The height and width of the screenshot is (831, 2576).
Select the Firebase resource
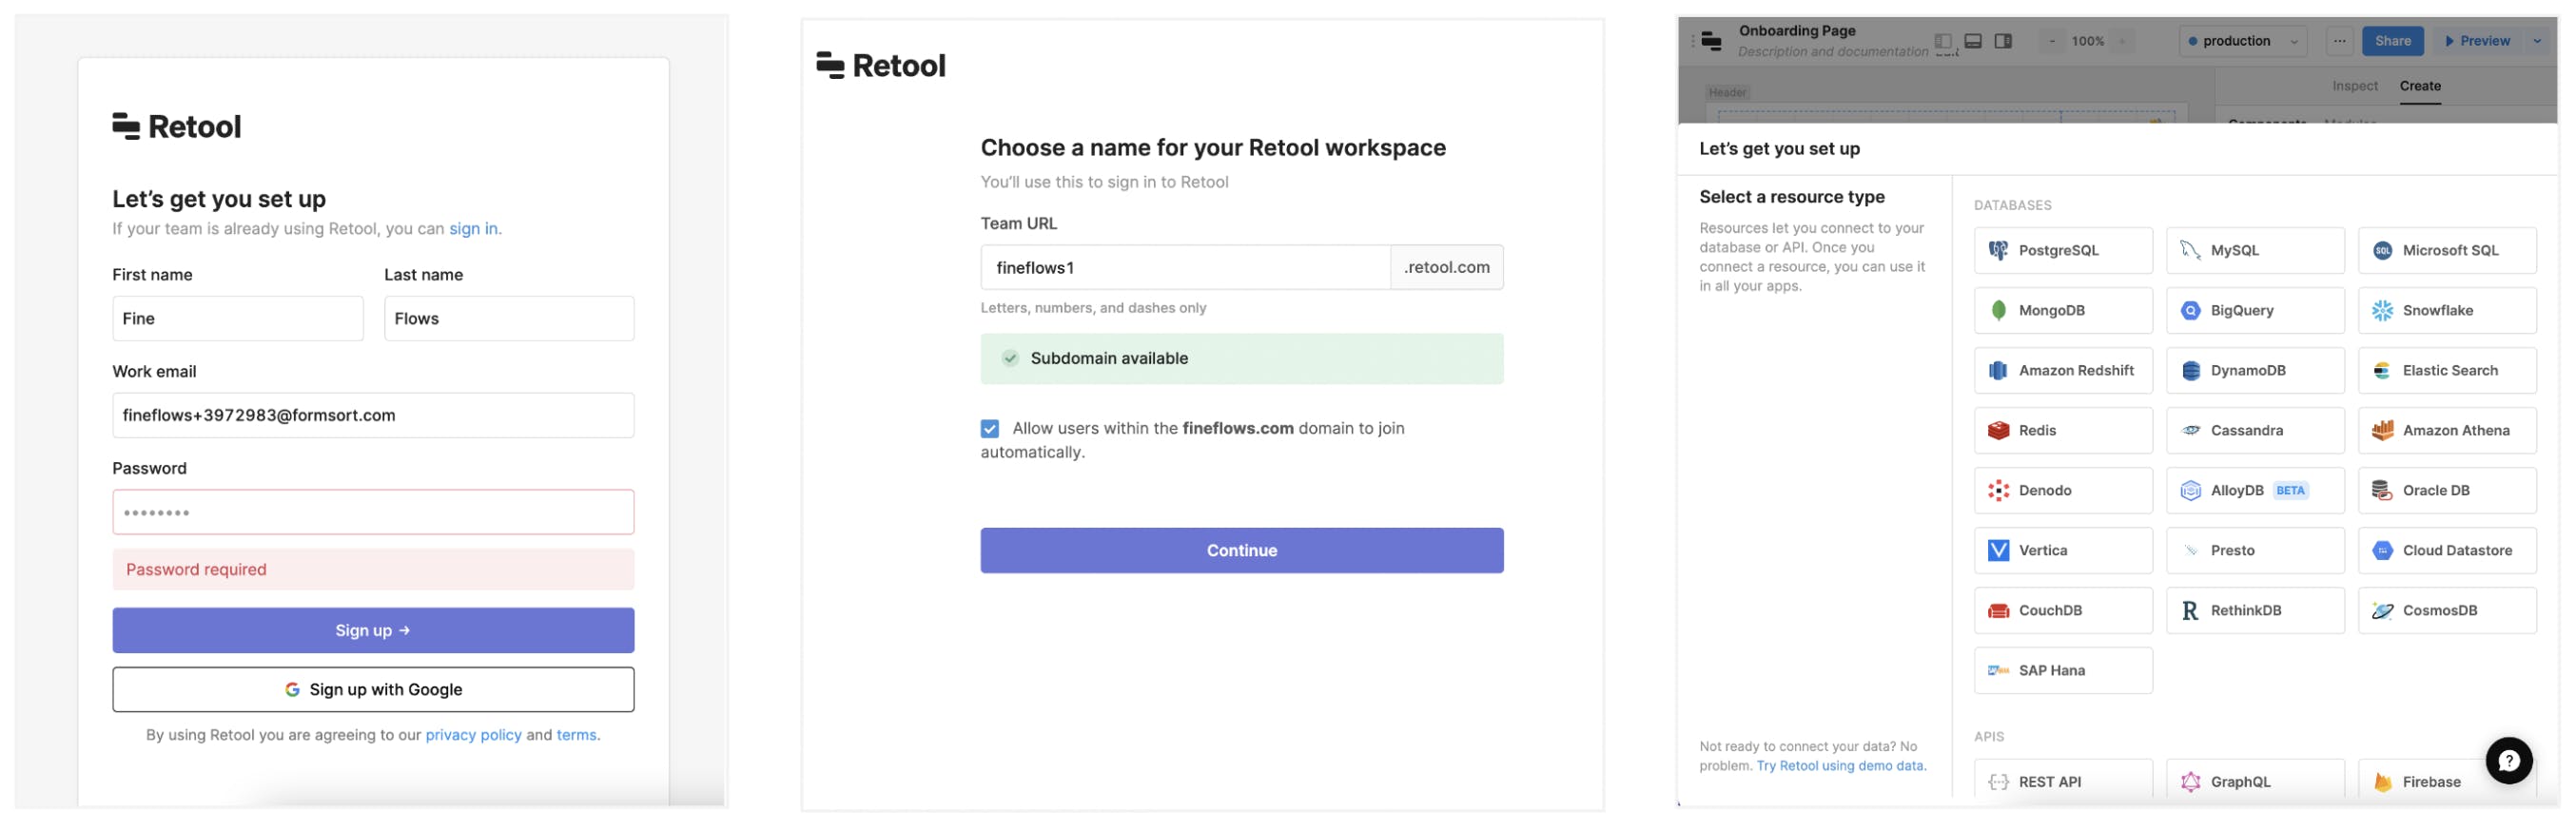(x=2446, y=780)
